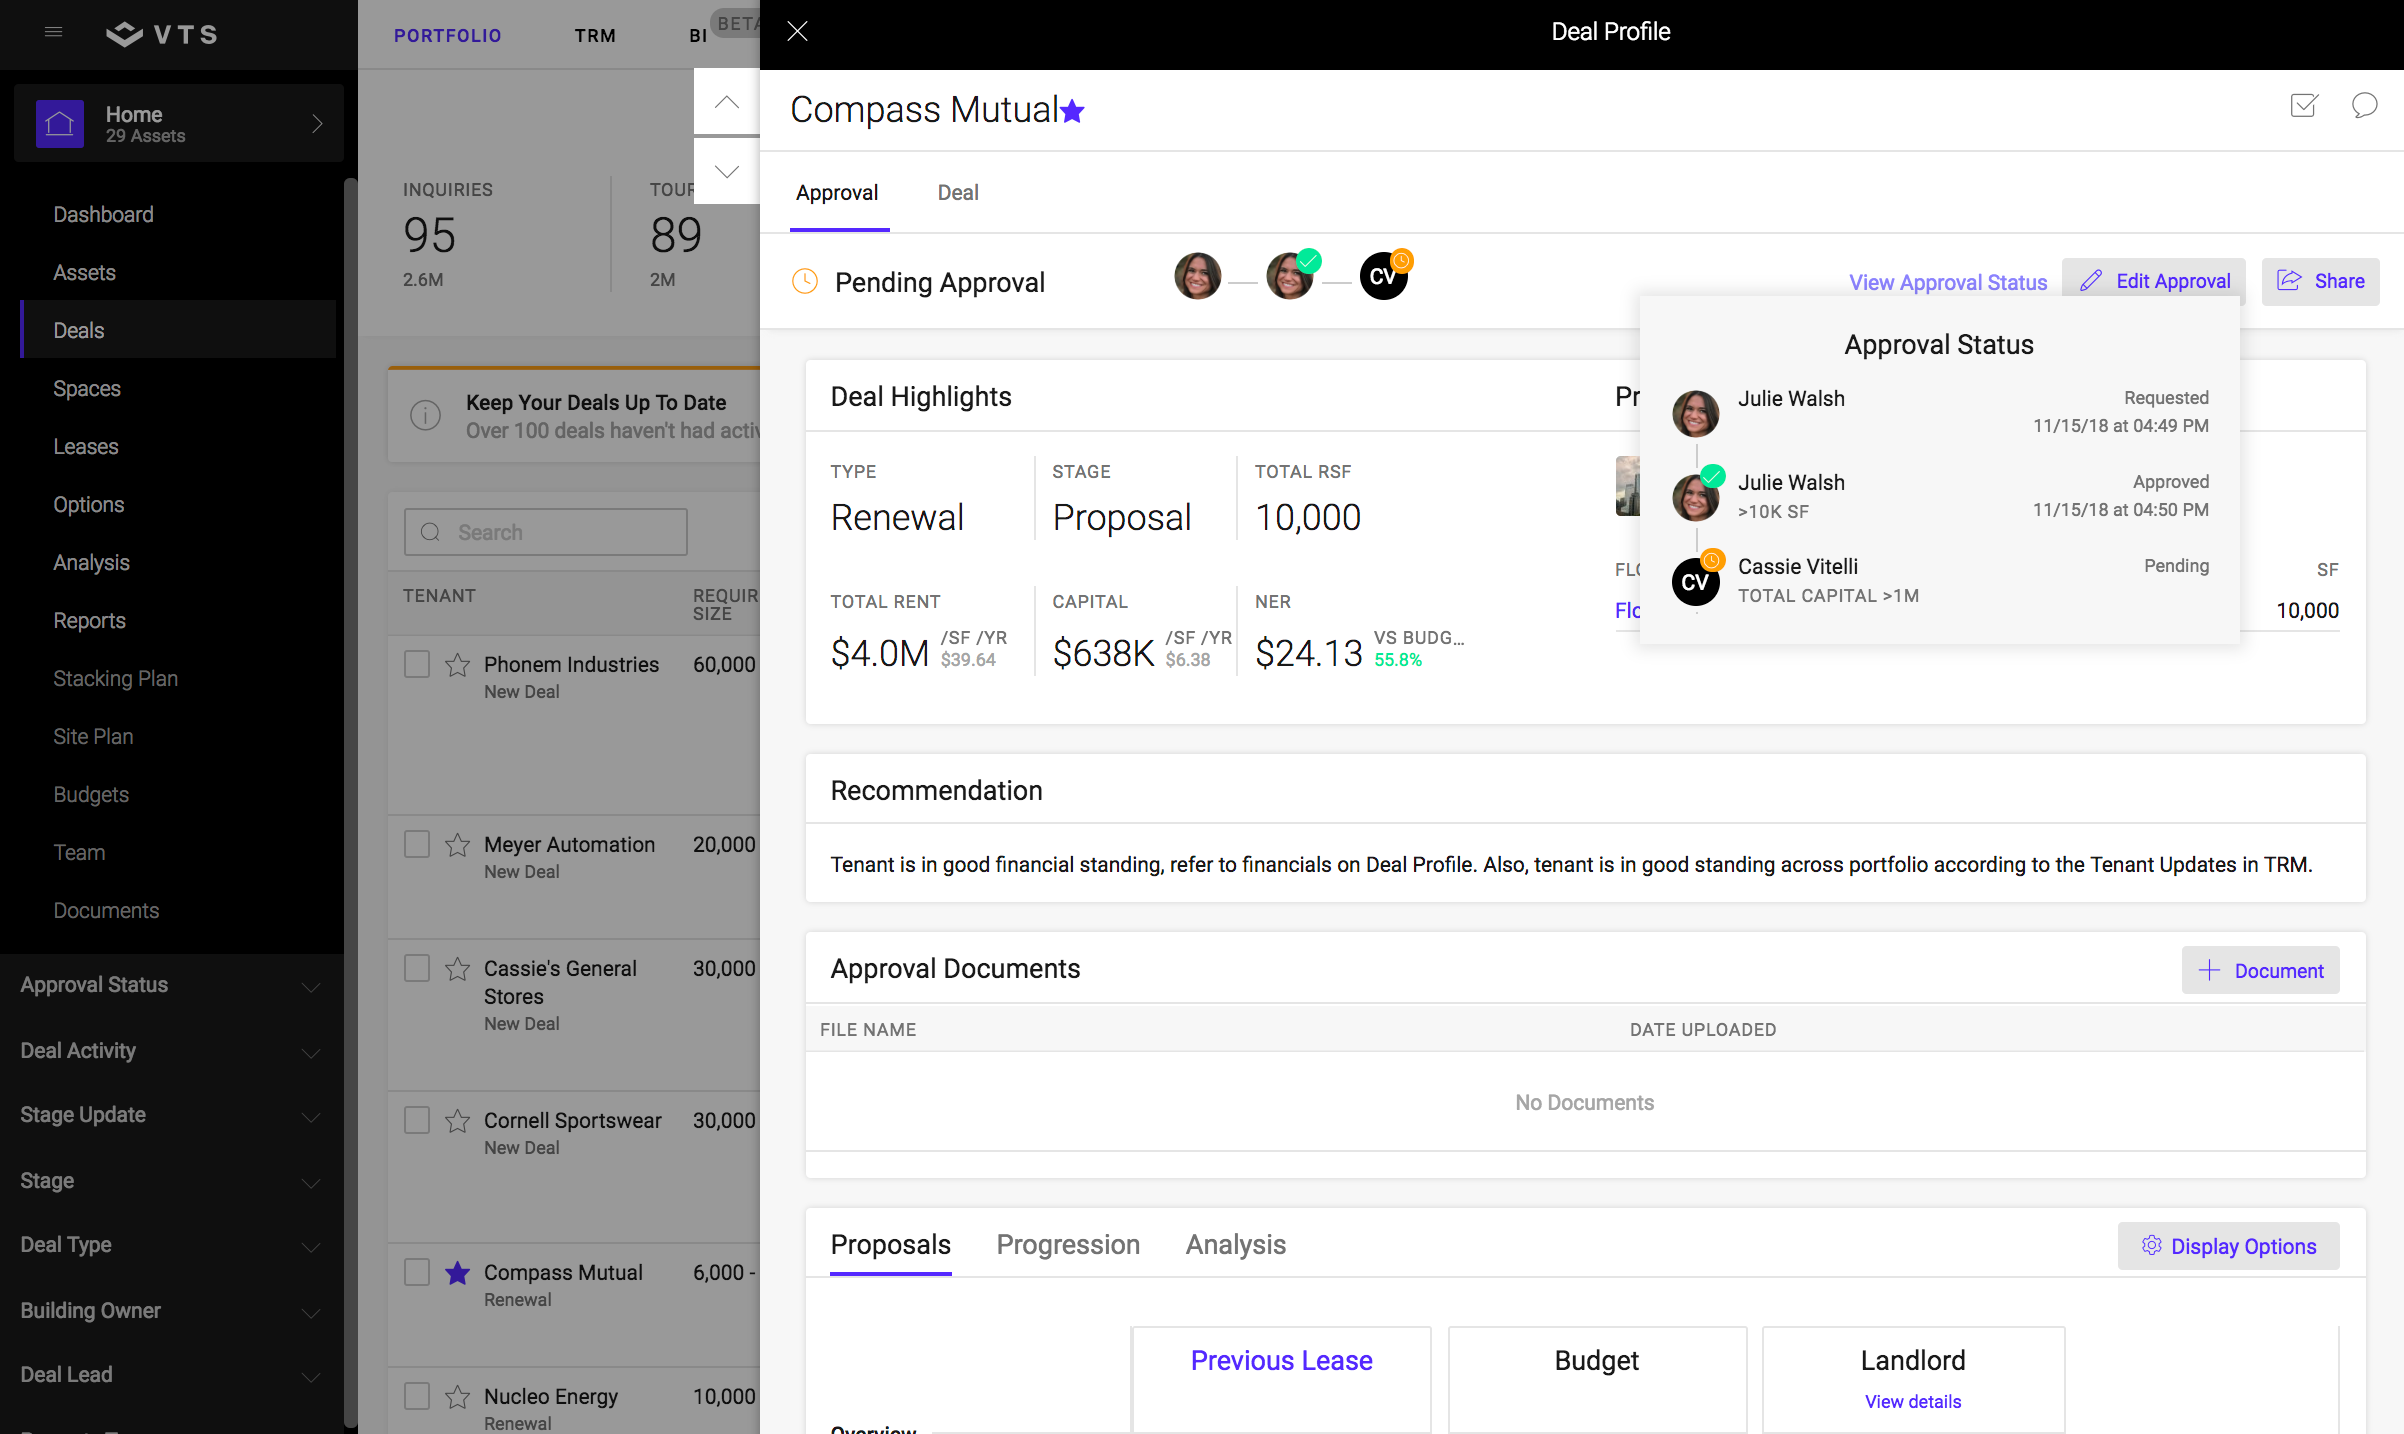Open the Progression tab
The image size is (2404, 1434).
1067,1245
